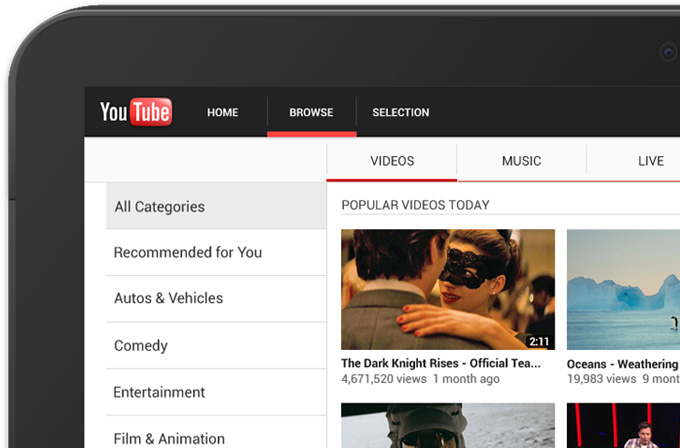
Task: Open the Entertainment category
Action: coord(216,392)
